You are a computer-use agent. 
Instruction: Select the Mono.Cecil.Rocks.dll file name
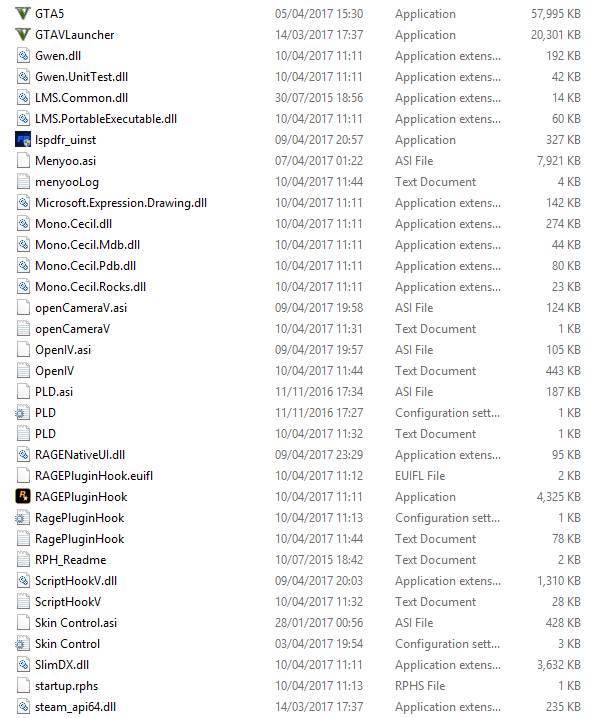point(91,287)
